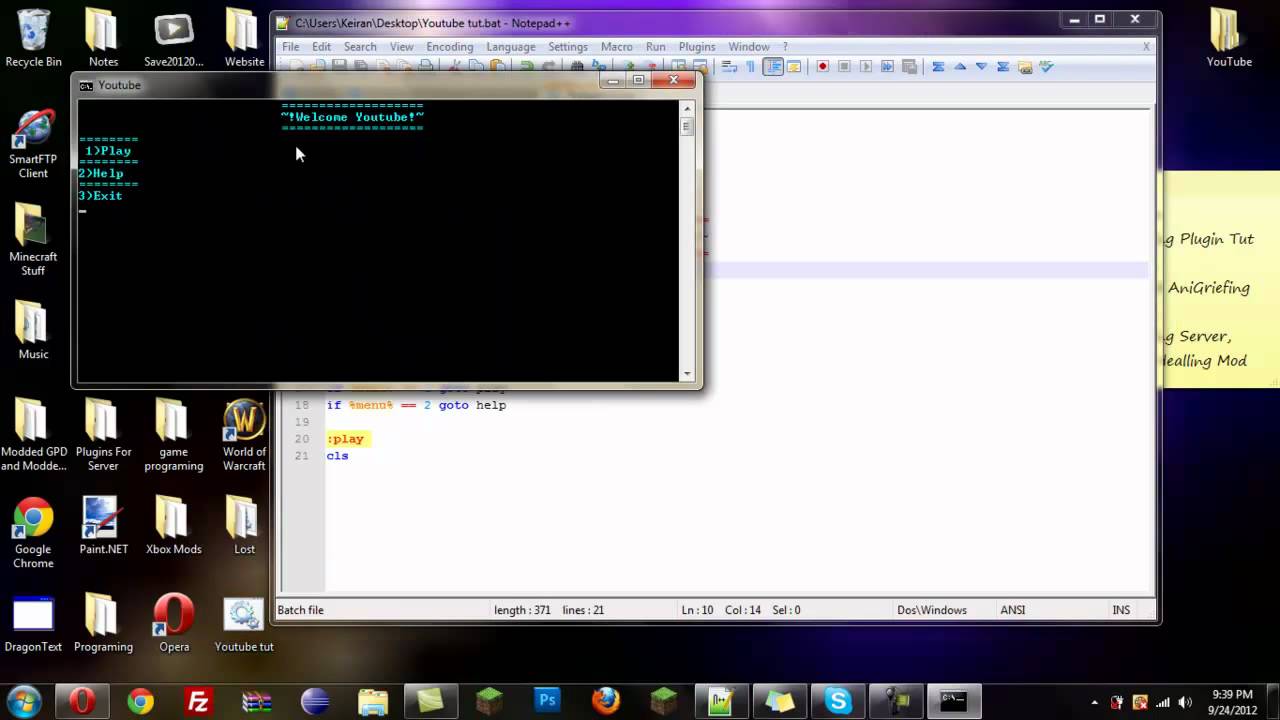
Task: Toggle show all characters pilcrow icon
Action: [750, 67]
